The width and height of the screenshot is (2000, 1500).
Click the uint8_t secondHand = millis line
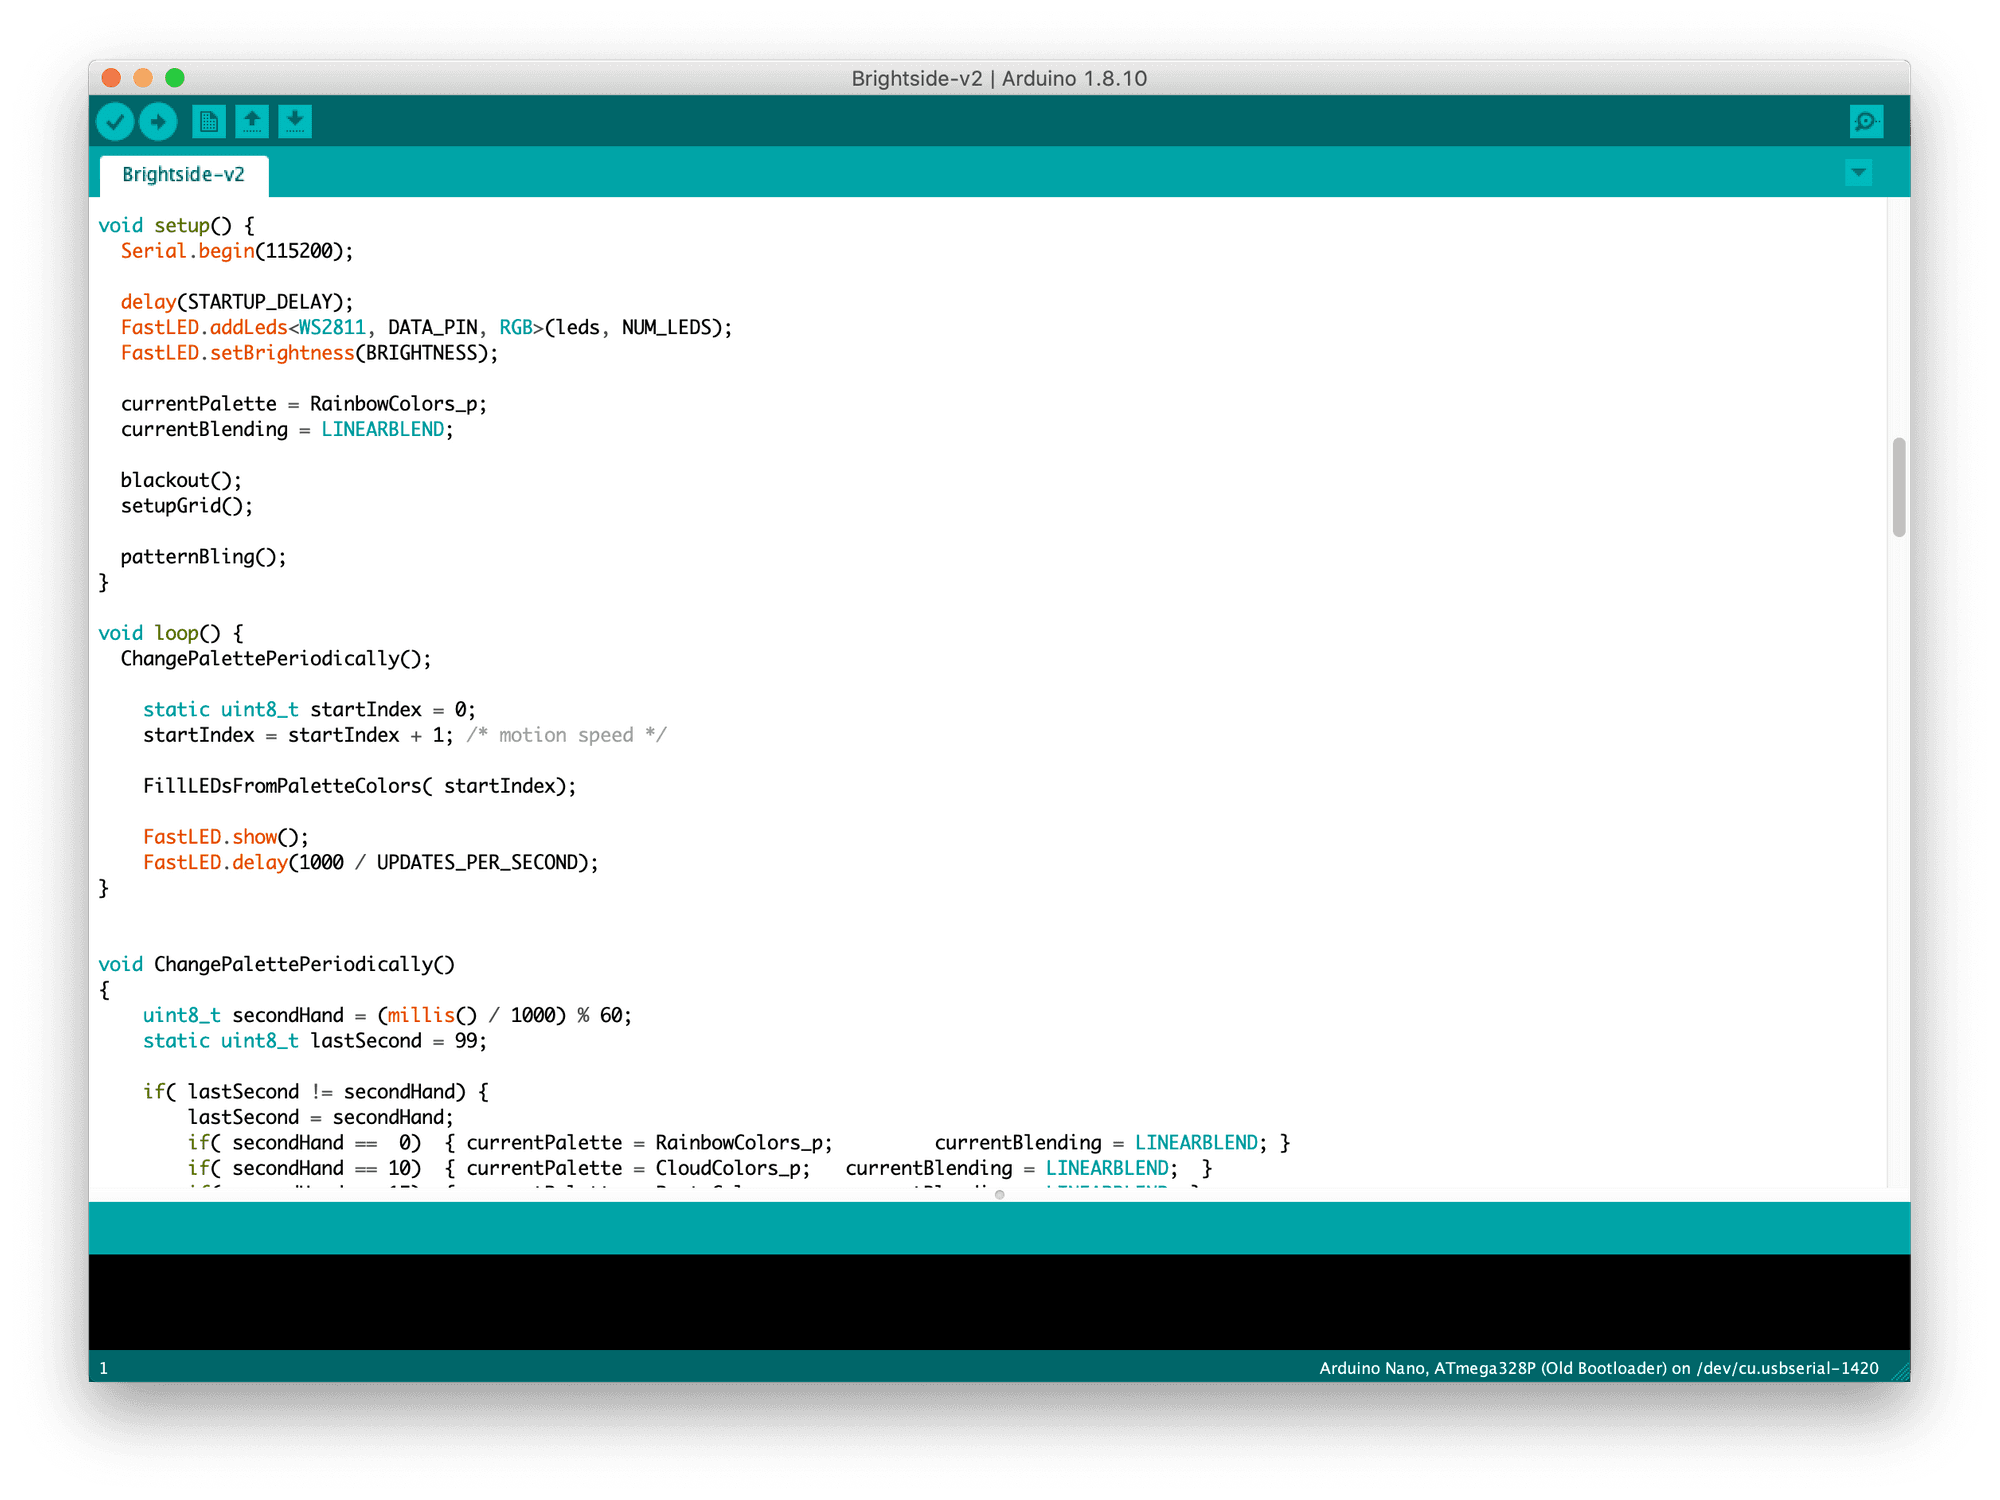387,1015
